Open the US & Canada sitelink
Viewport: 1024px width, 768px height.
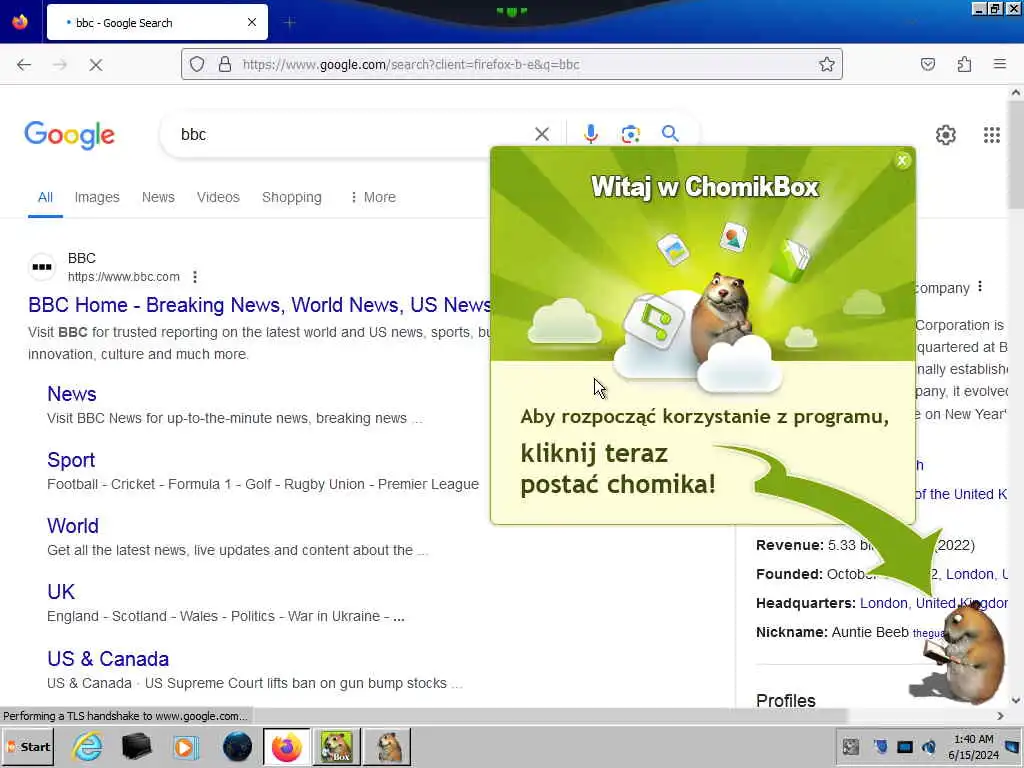(x=108, y=658)
